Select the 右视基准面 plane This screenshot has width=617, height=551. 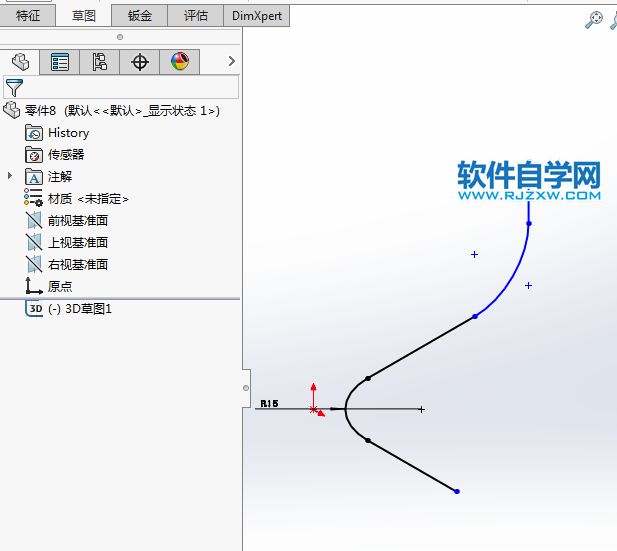click(x=78, y=264)
